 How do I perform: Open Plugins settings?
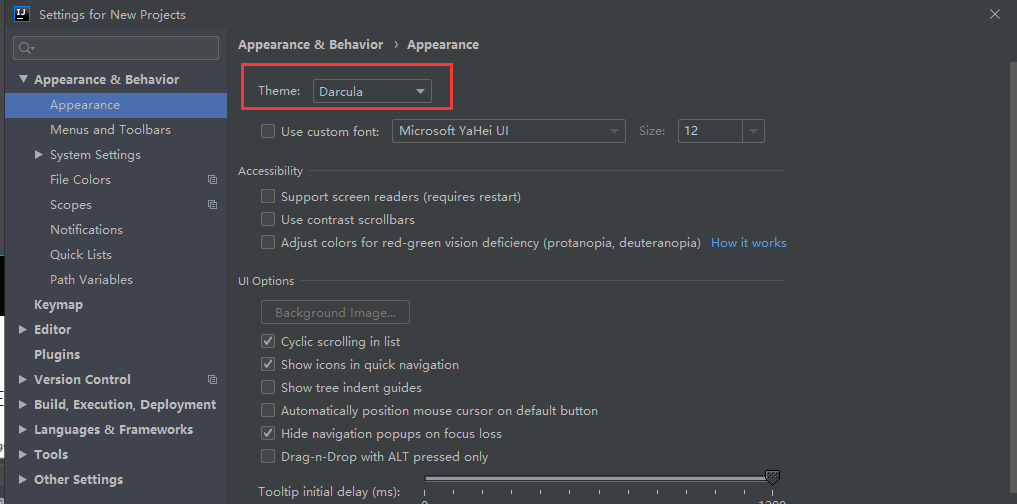57,355
